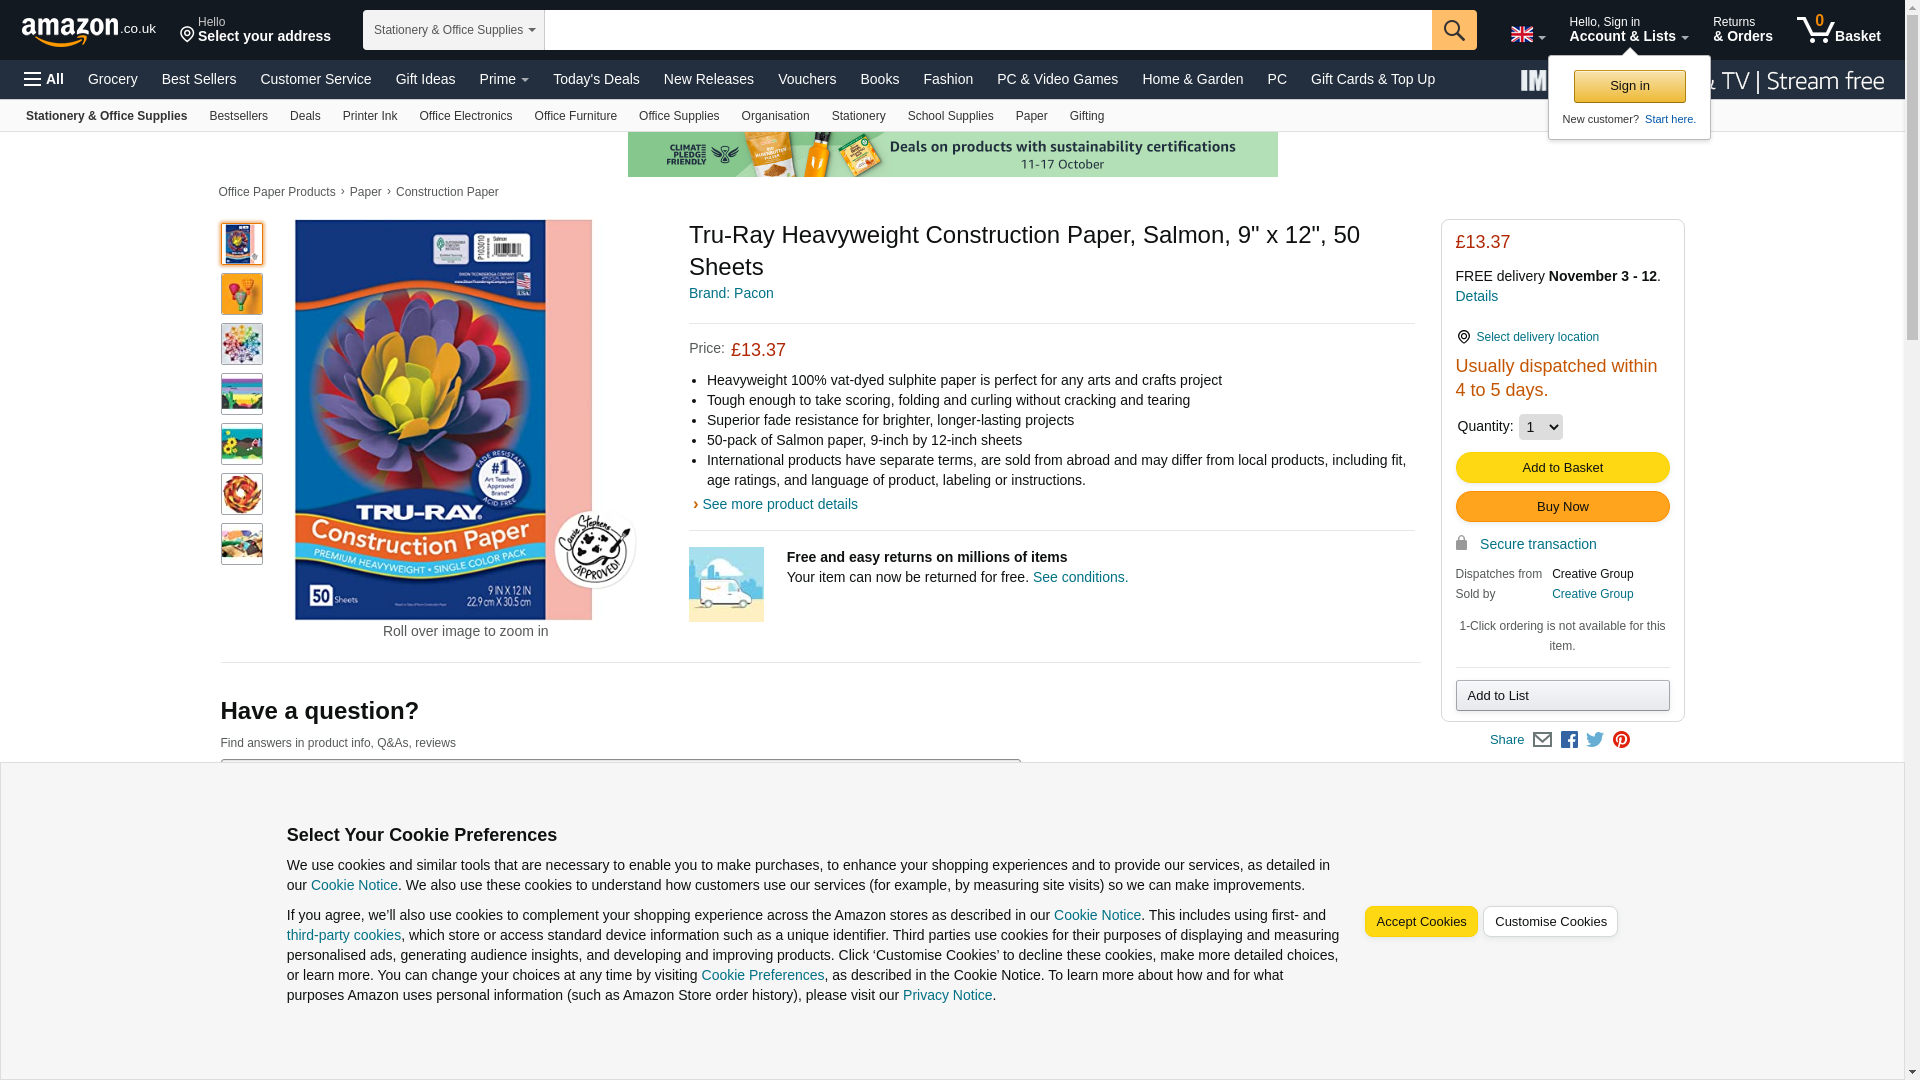Open Today's Deals nav item
This screenshot has height=1080, width=1920.
pos(596,79)
